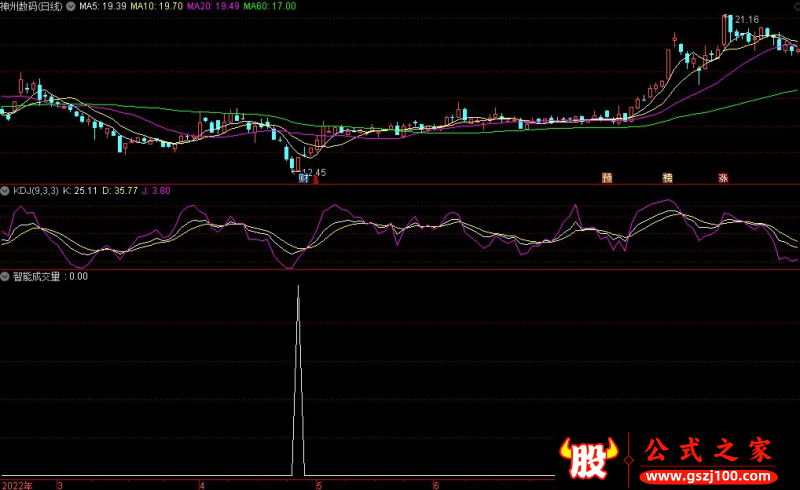This screenshot has width=800, height=490.
Task: Select the yellow MA10 moving average label
Action: (157, 6)
